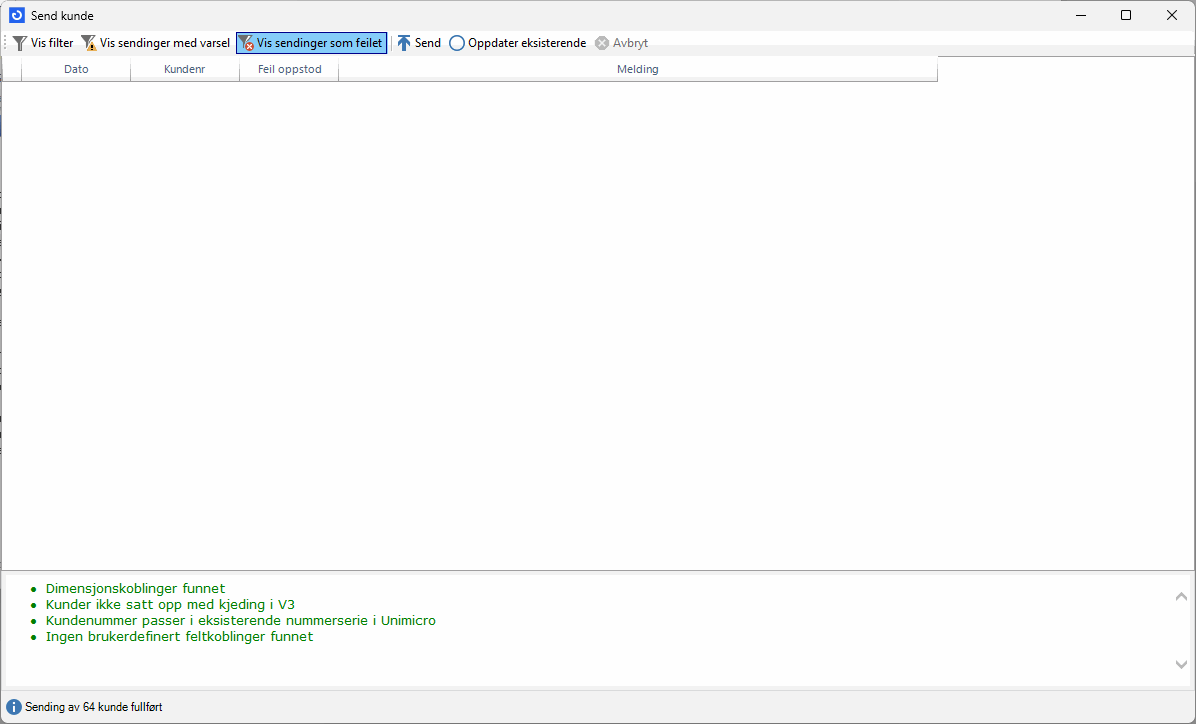Image resolution: width=1196 pixels, height=724 pixels.
Task: Click the Feil oppstod column header
Action: pos(289,70)
